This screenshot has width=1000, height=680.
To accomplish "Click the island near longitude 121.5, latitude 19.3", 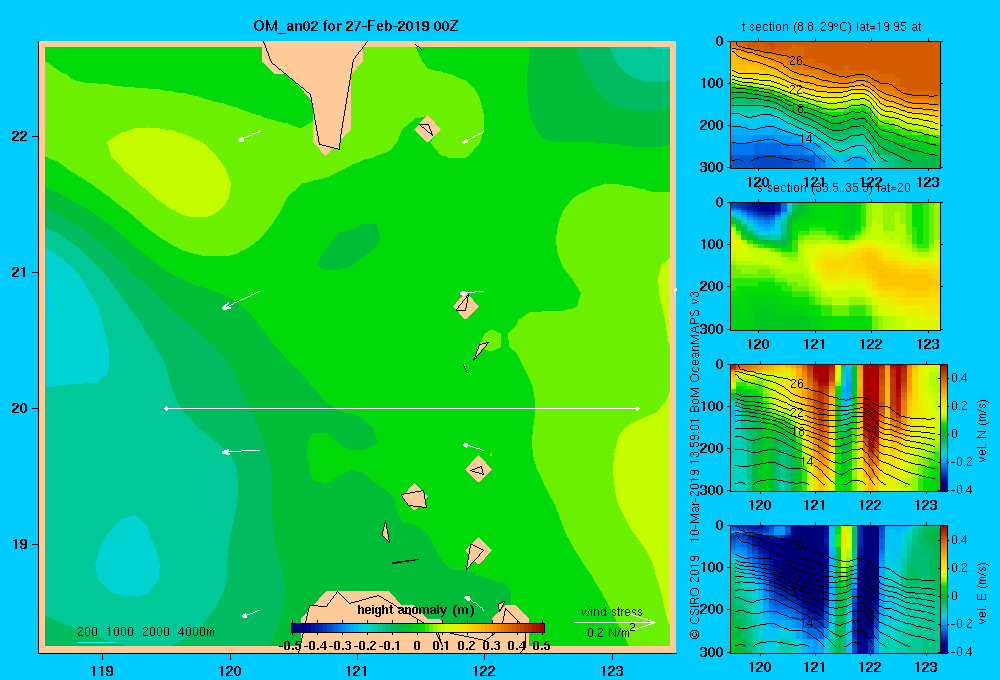I will 414,496.
